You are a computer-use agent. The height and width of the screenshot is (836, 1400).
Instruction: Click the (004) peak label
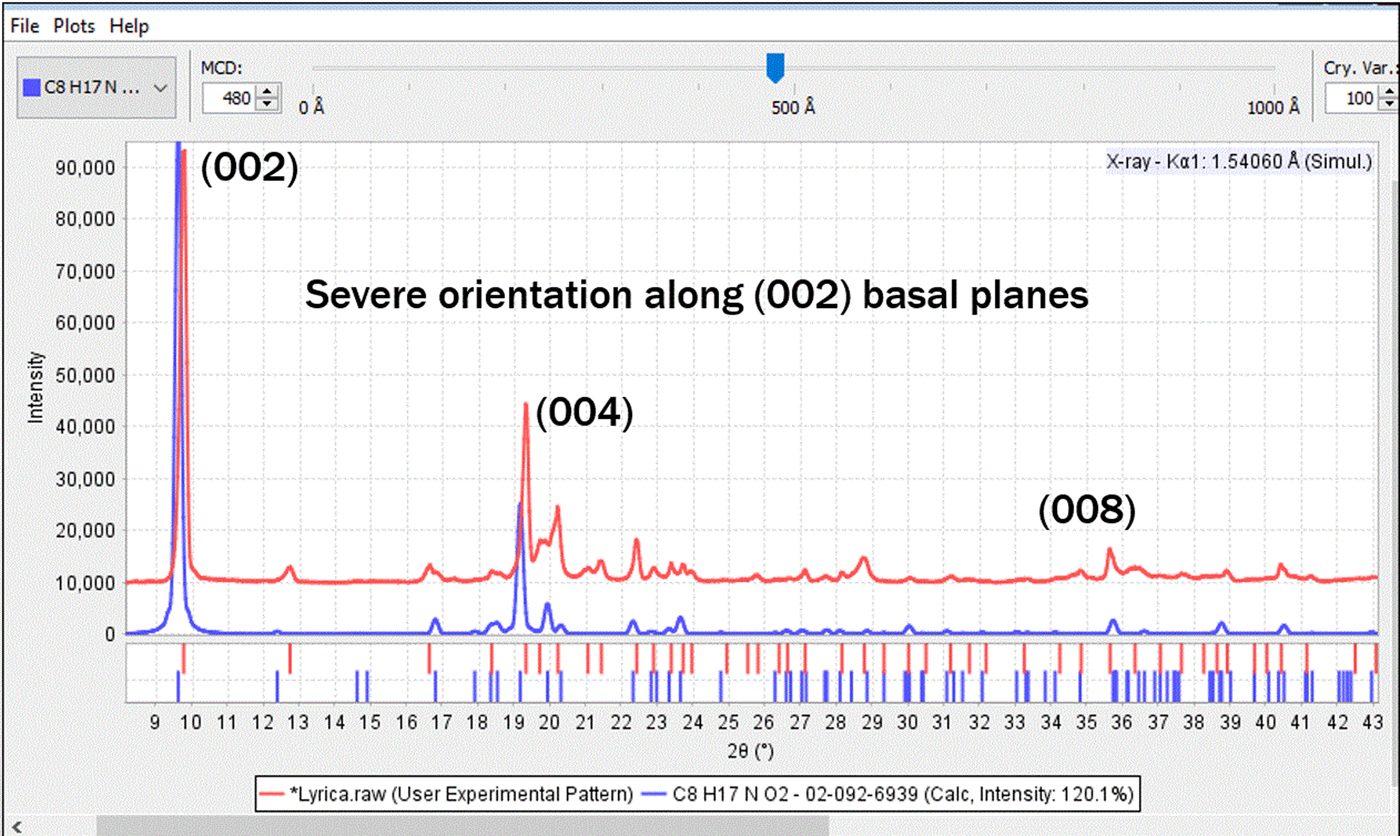[x=585, y=413]
